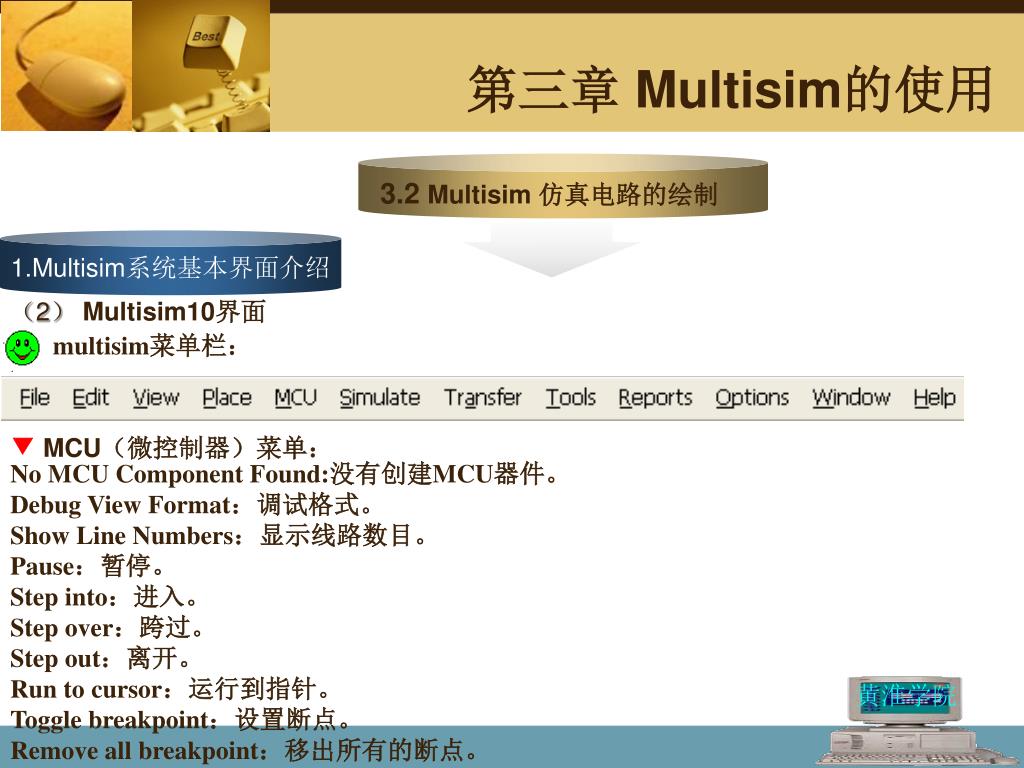Click the '1.Multisim系统基本界面介绍' blue banner

[170, 262]
